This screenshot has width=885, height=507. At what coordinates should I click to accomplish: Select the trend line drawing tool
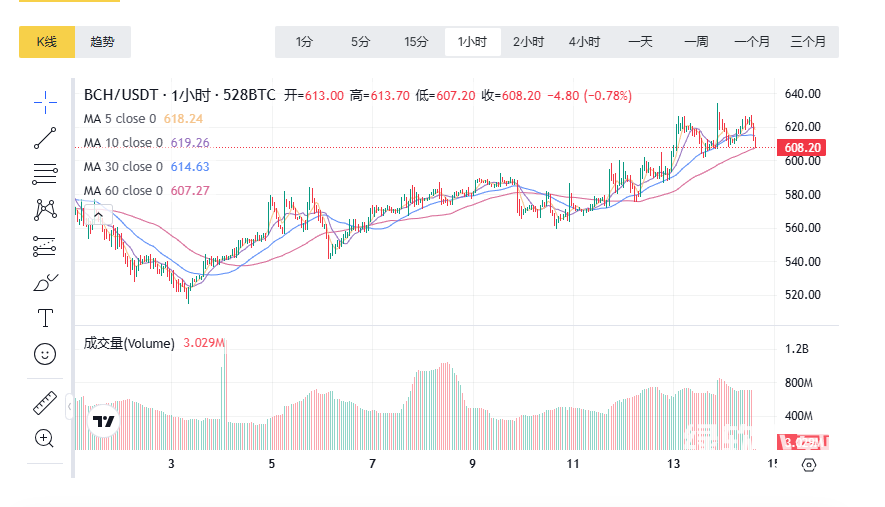pos(45,138)
